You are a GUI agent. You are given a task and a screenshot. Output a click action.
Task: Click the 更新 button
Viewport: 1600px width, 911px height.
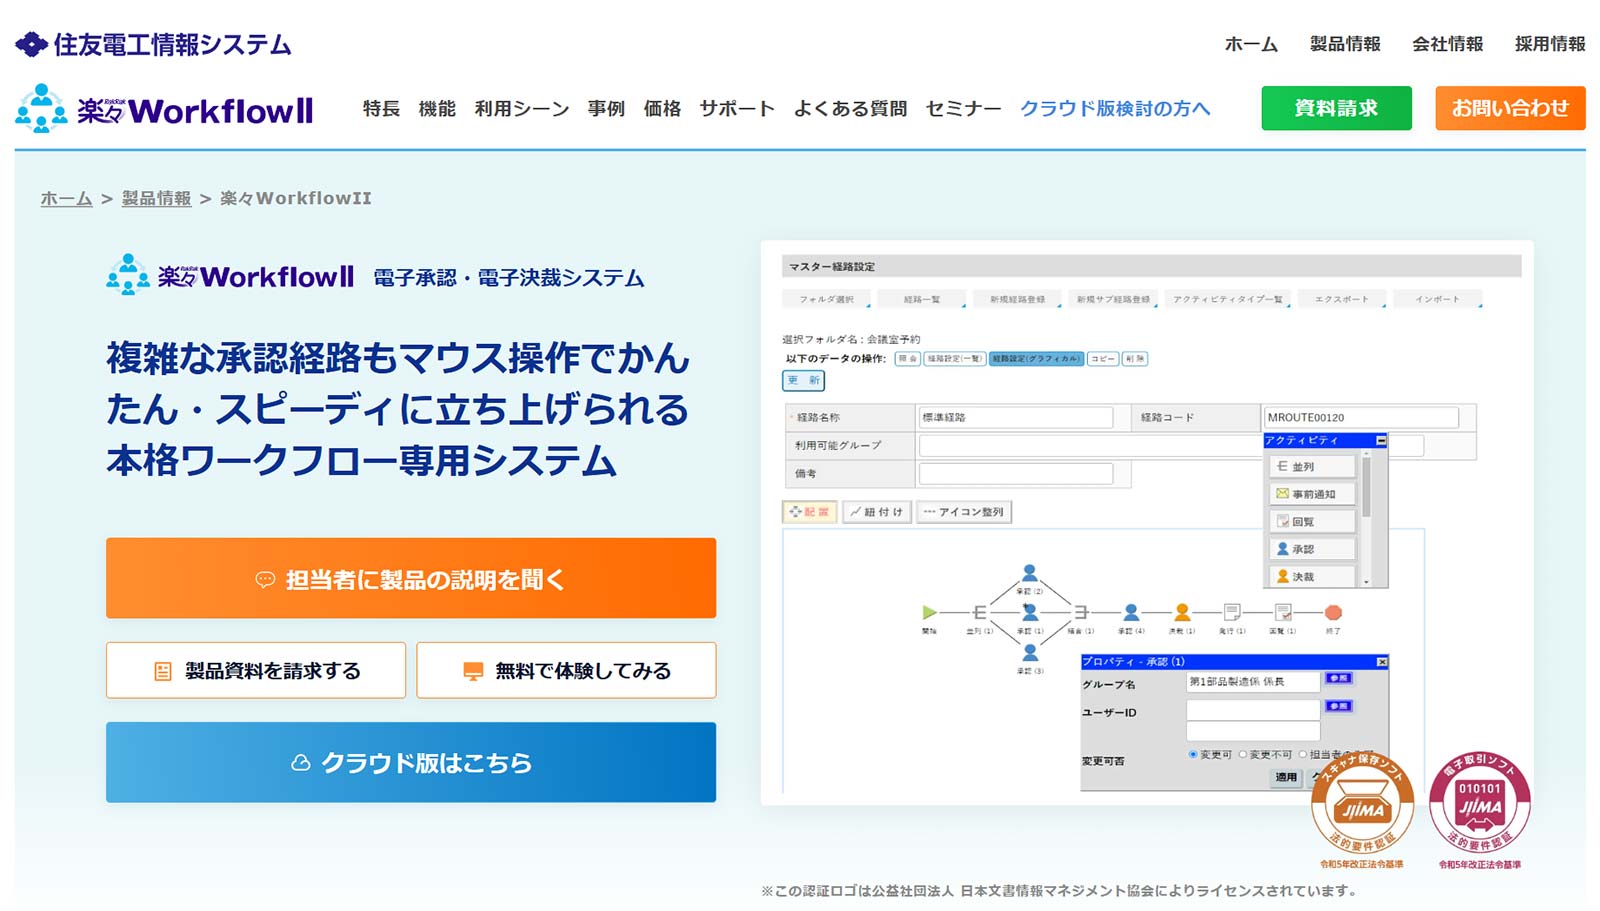803,380
